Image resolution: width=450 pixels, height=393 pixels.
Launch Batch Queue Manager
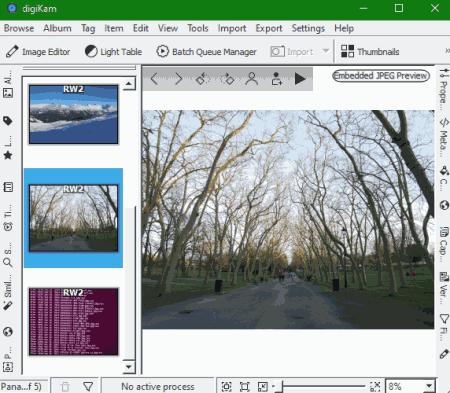(206, 52)
